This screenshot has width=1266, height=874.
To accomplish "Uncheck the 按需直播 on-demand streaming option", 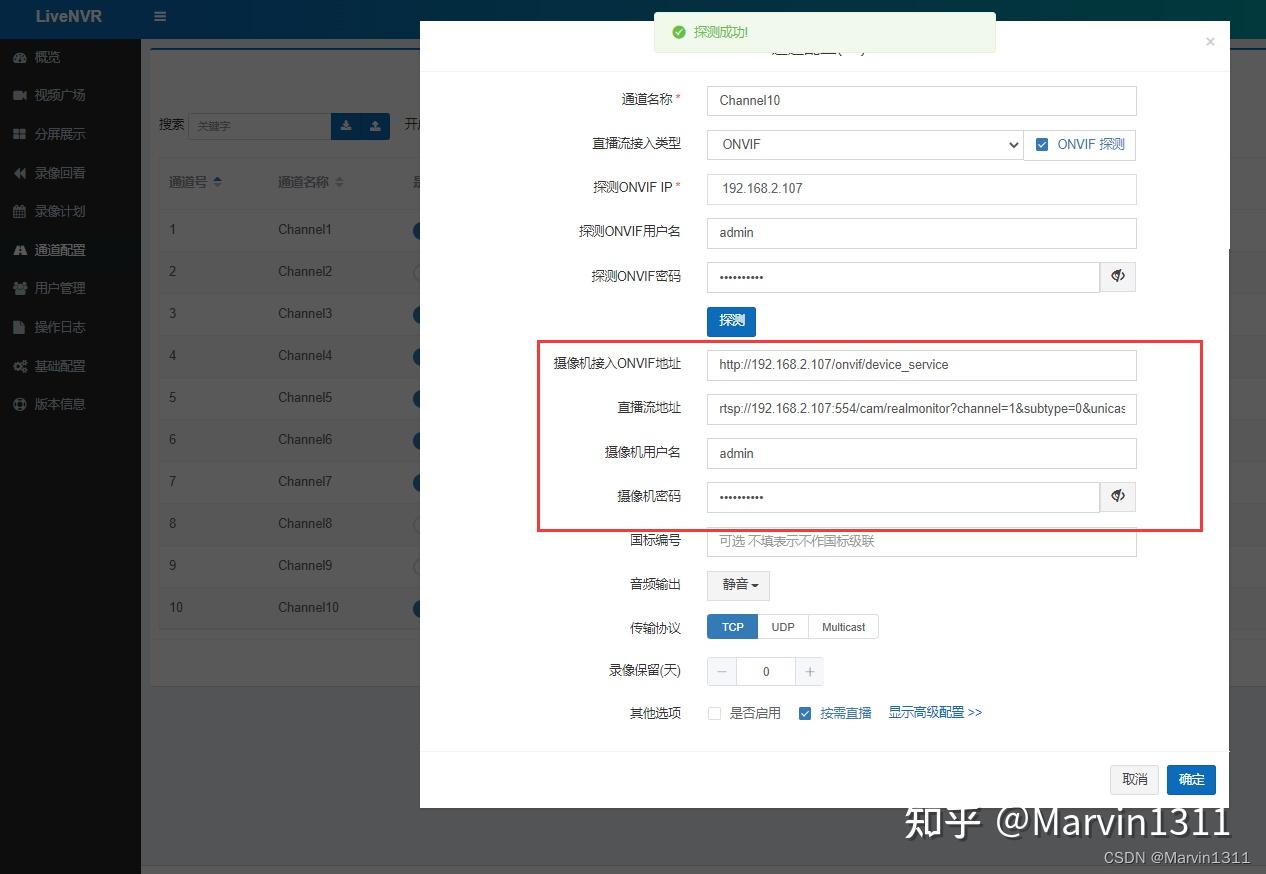I will 805,713.
